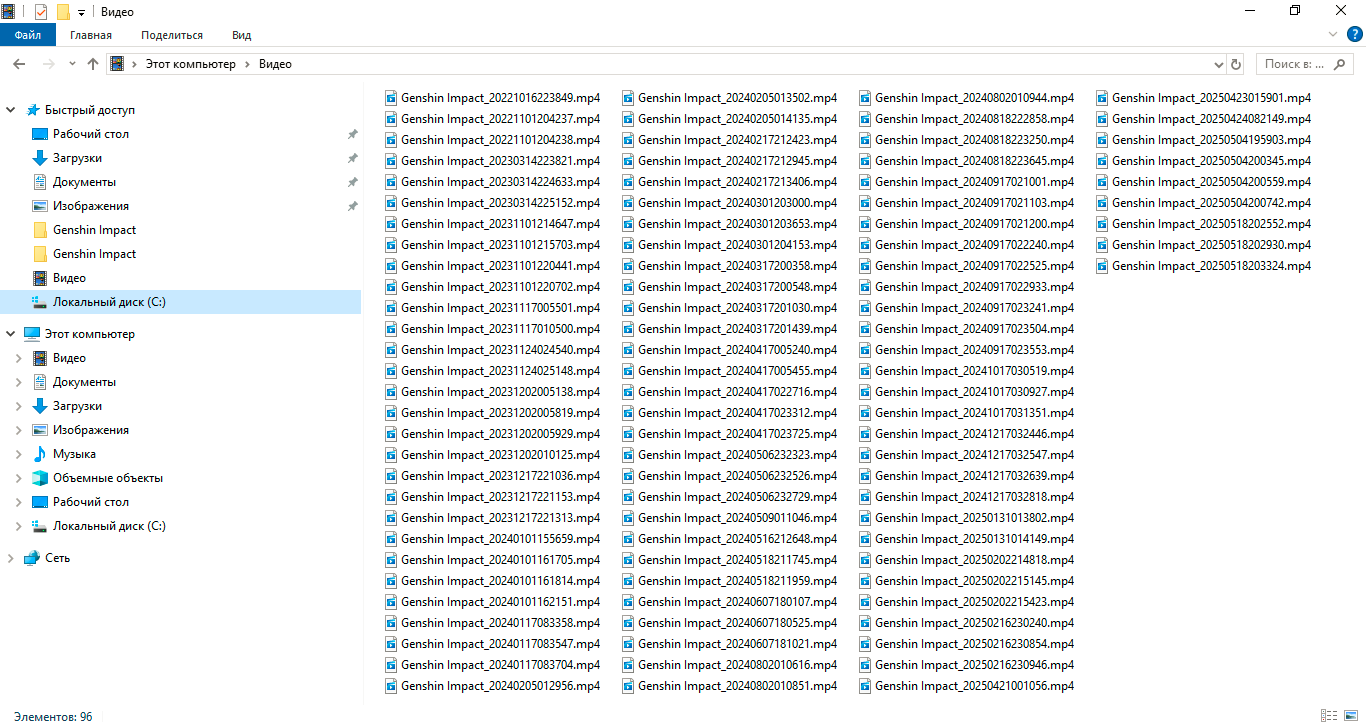Screen dimensions: 1366x728
Task: Open the recent locations dropdown arrow
Action: tap(72, 64)
